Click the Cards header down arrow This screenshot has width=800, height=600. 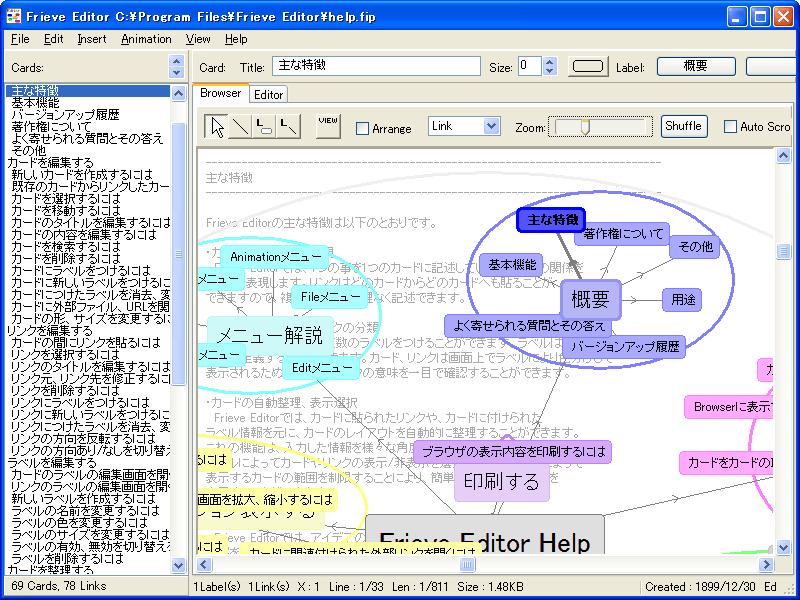point(176,73)
